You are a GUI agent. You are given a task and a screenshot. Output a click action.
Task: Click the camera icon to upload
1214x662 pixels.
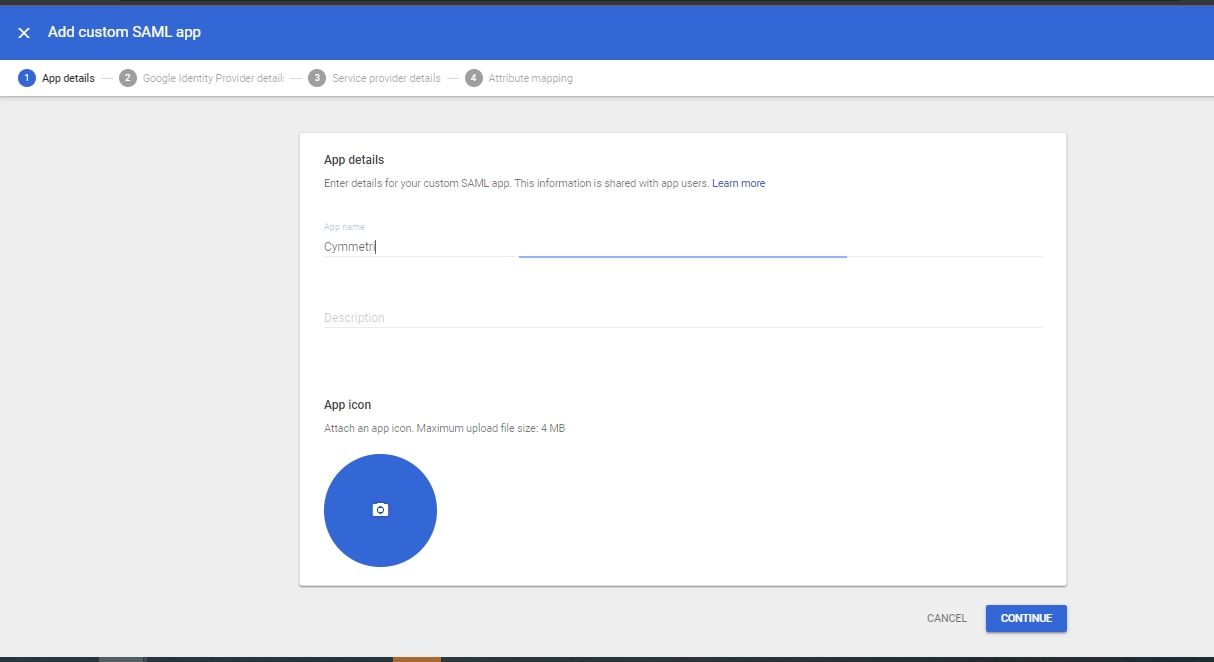tap(380, 510)
